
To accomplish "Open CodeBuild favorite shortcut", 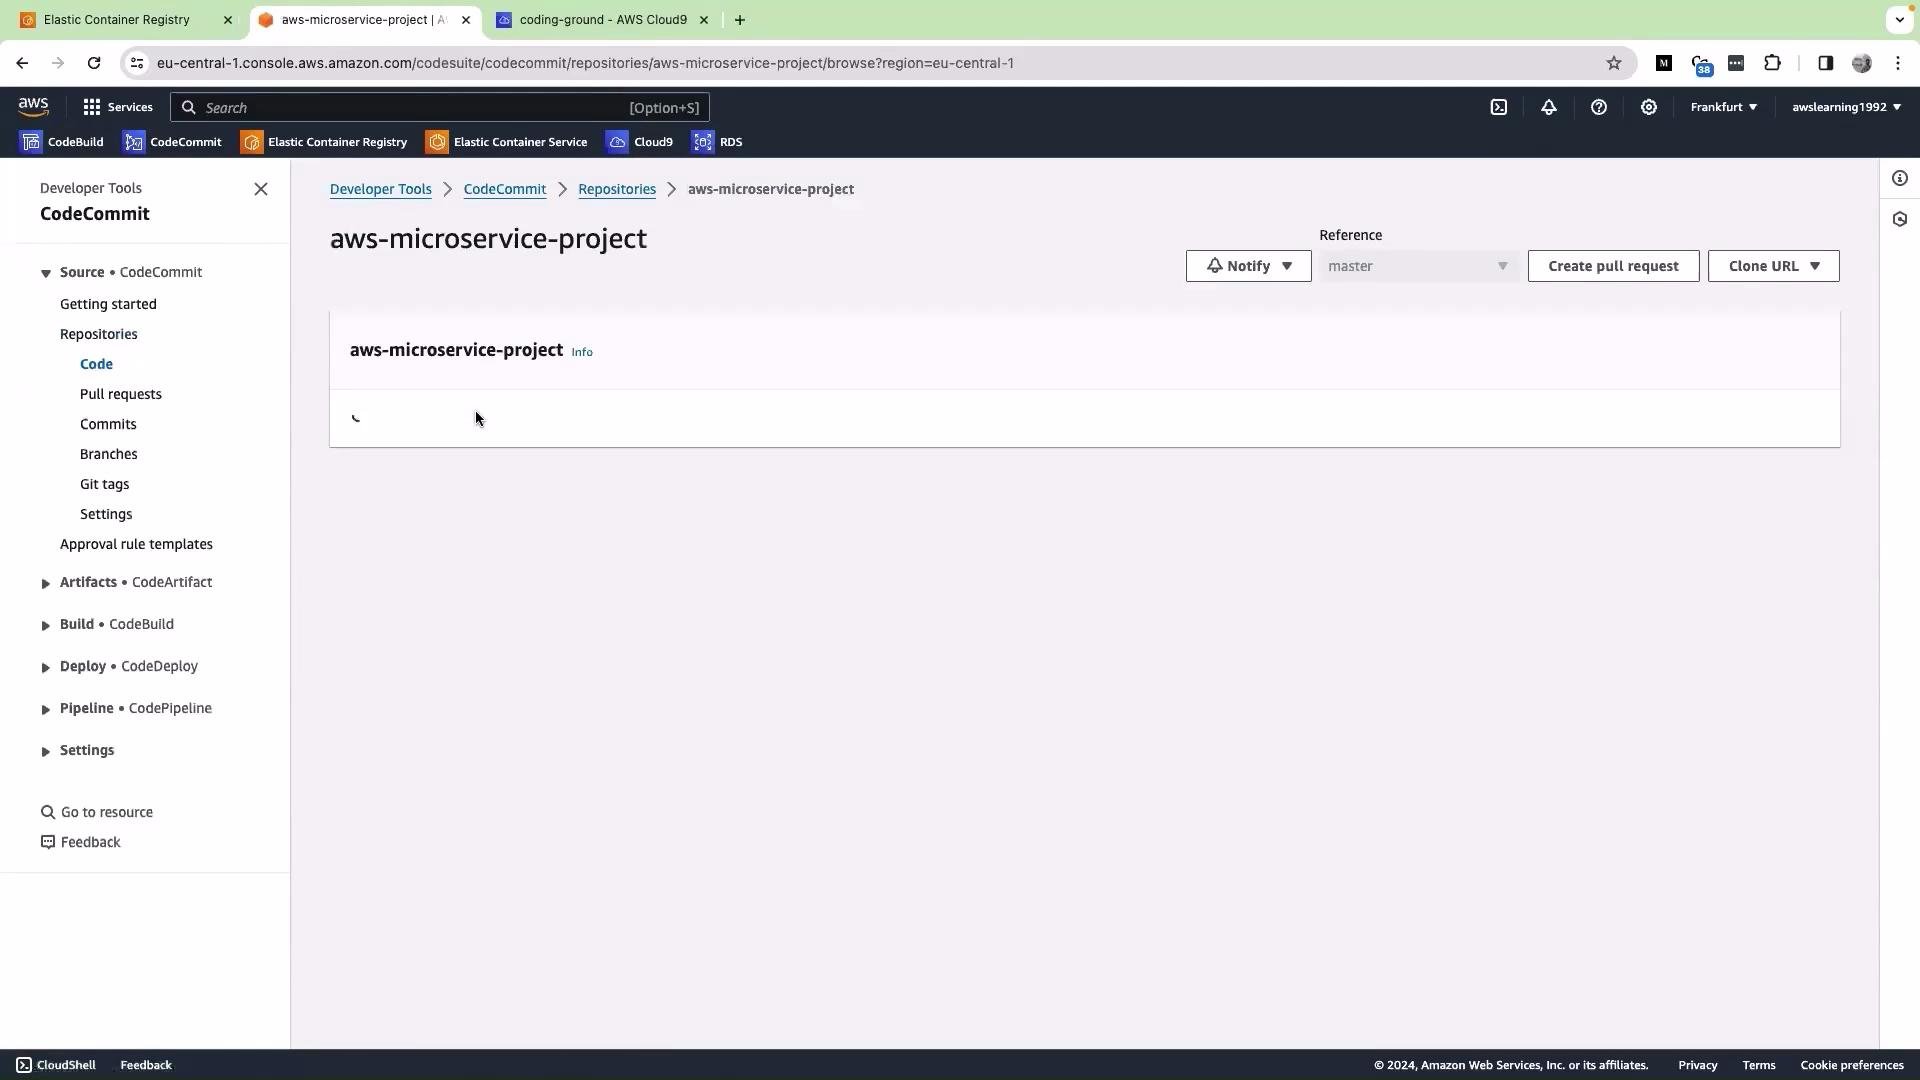I will [x=62, y=142].
